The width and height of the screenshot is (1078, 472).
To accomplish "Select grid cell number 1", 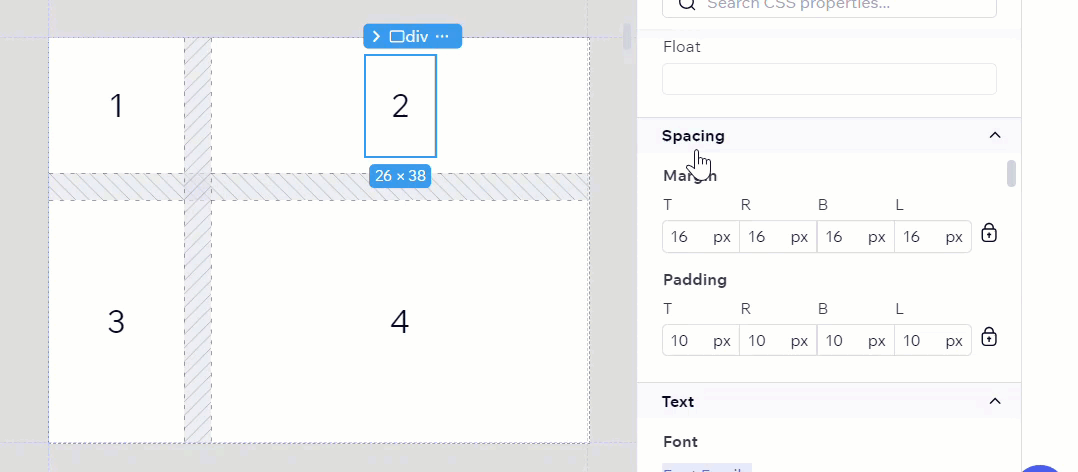I will click(x=116, y=106).
